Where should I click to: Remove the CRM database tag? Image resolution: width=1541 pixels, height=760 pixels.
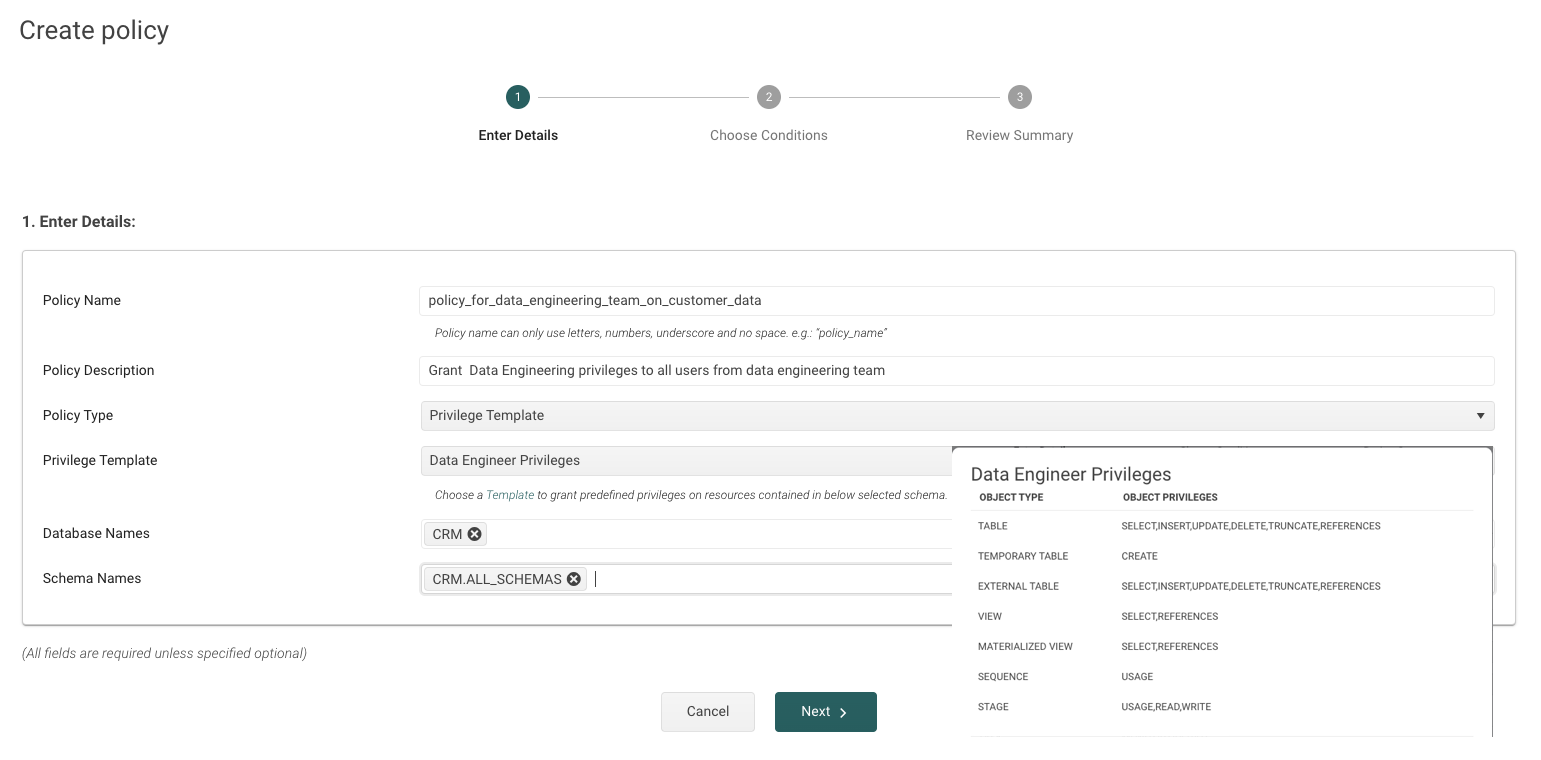point(475,534)
